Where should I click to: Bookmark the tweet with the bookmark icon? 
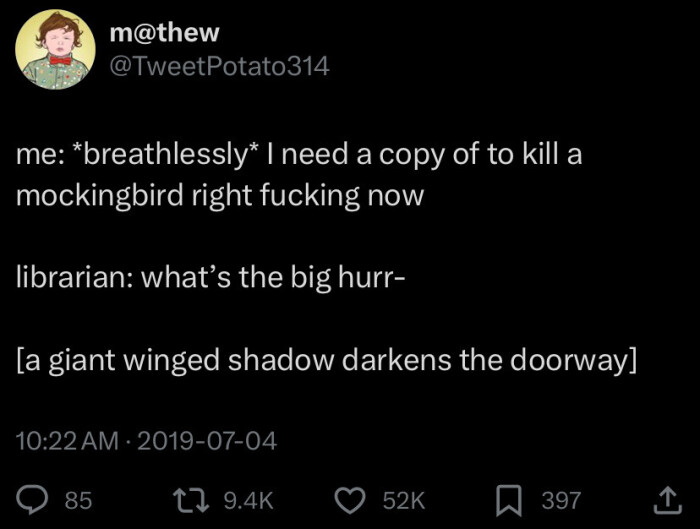509,500
